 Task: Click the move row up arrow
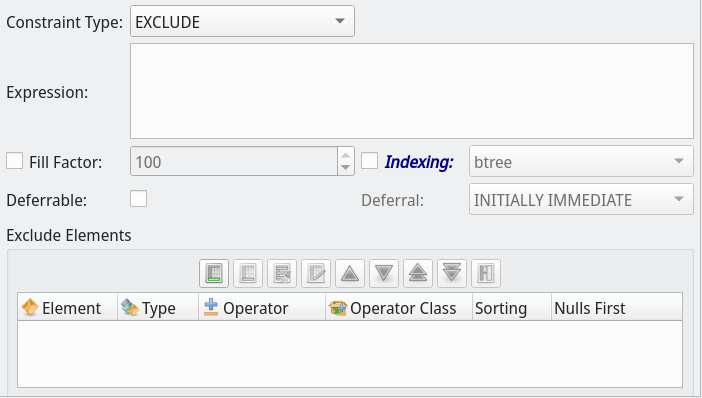tap(350, 273)
